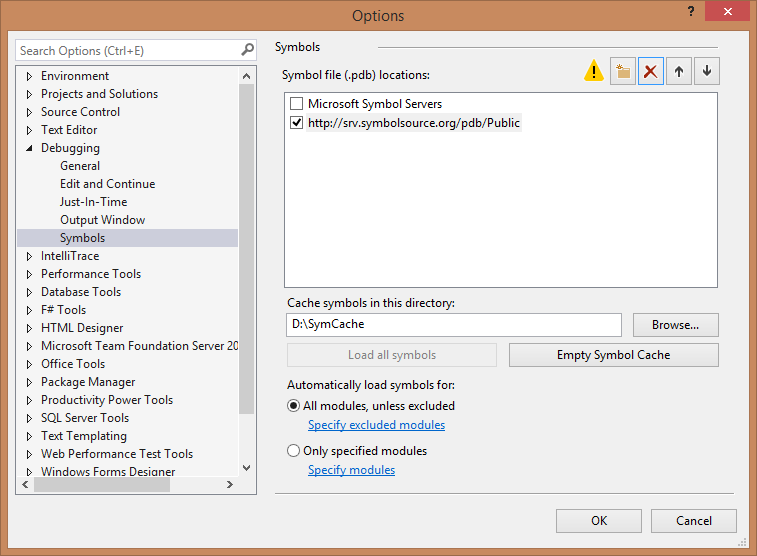
Task: Click the tree scroll up arrow
Action: [x=246, y=76]
